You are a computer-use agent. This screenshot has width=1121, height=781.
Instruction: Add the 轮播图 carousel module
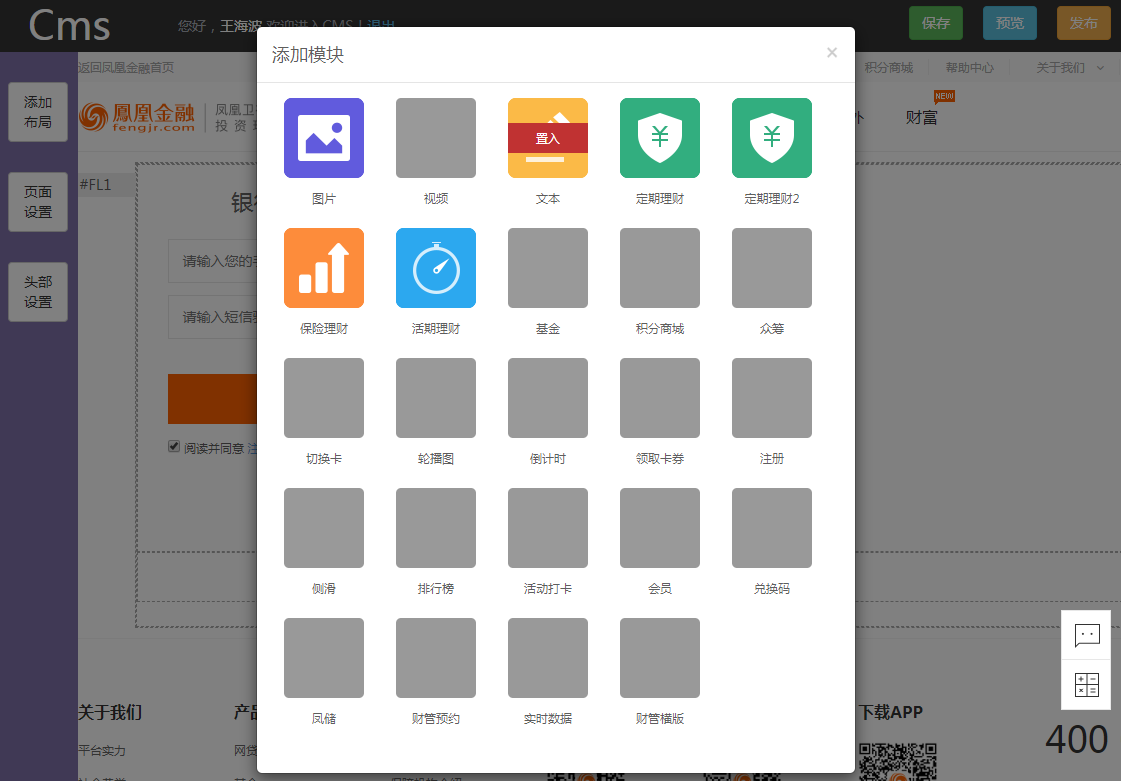pos(436,398)
